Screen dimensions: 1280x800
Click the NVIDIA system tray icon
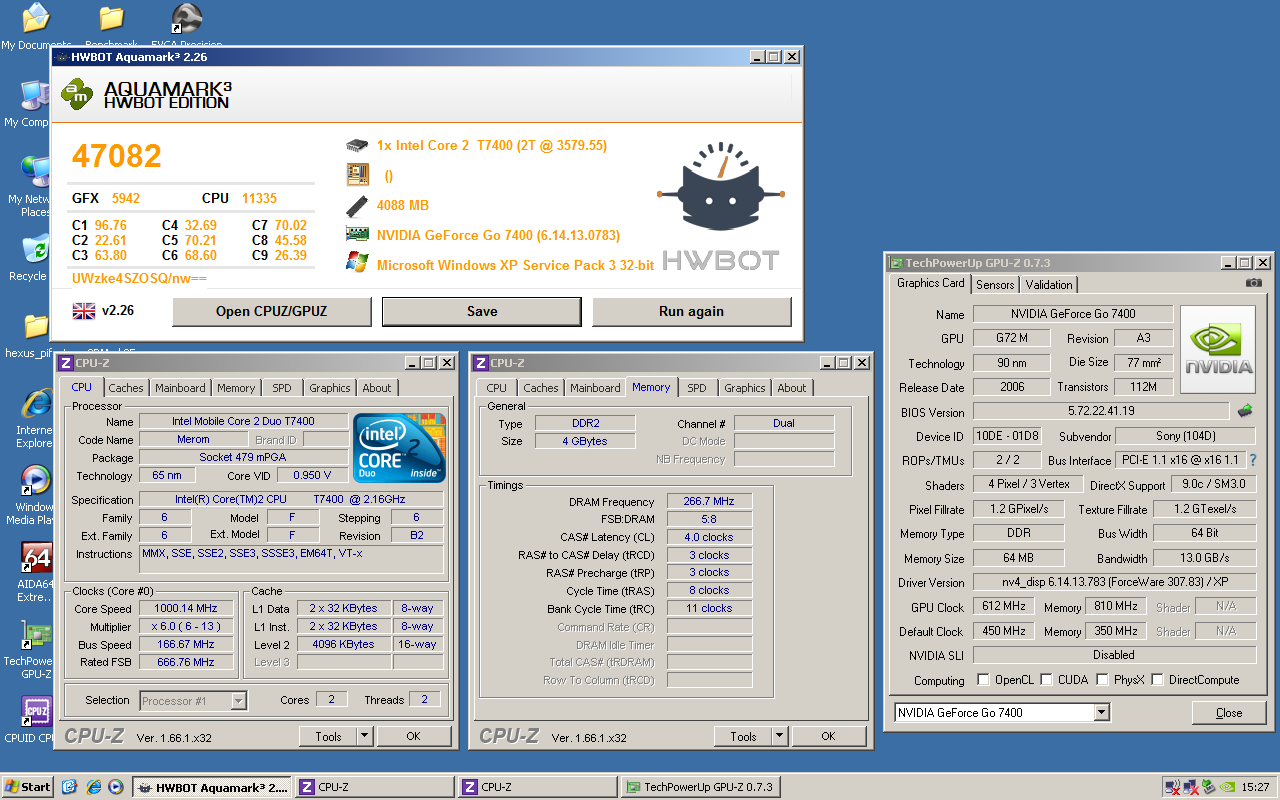[1227, 787]
